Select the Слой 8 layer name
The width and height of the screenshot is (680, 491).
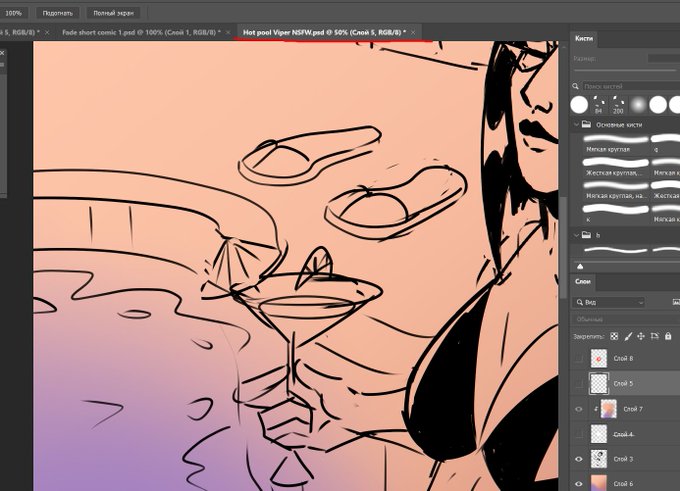(623, 359)
